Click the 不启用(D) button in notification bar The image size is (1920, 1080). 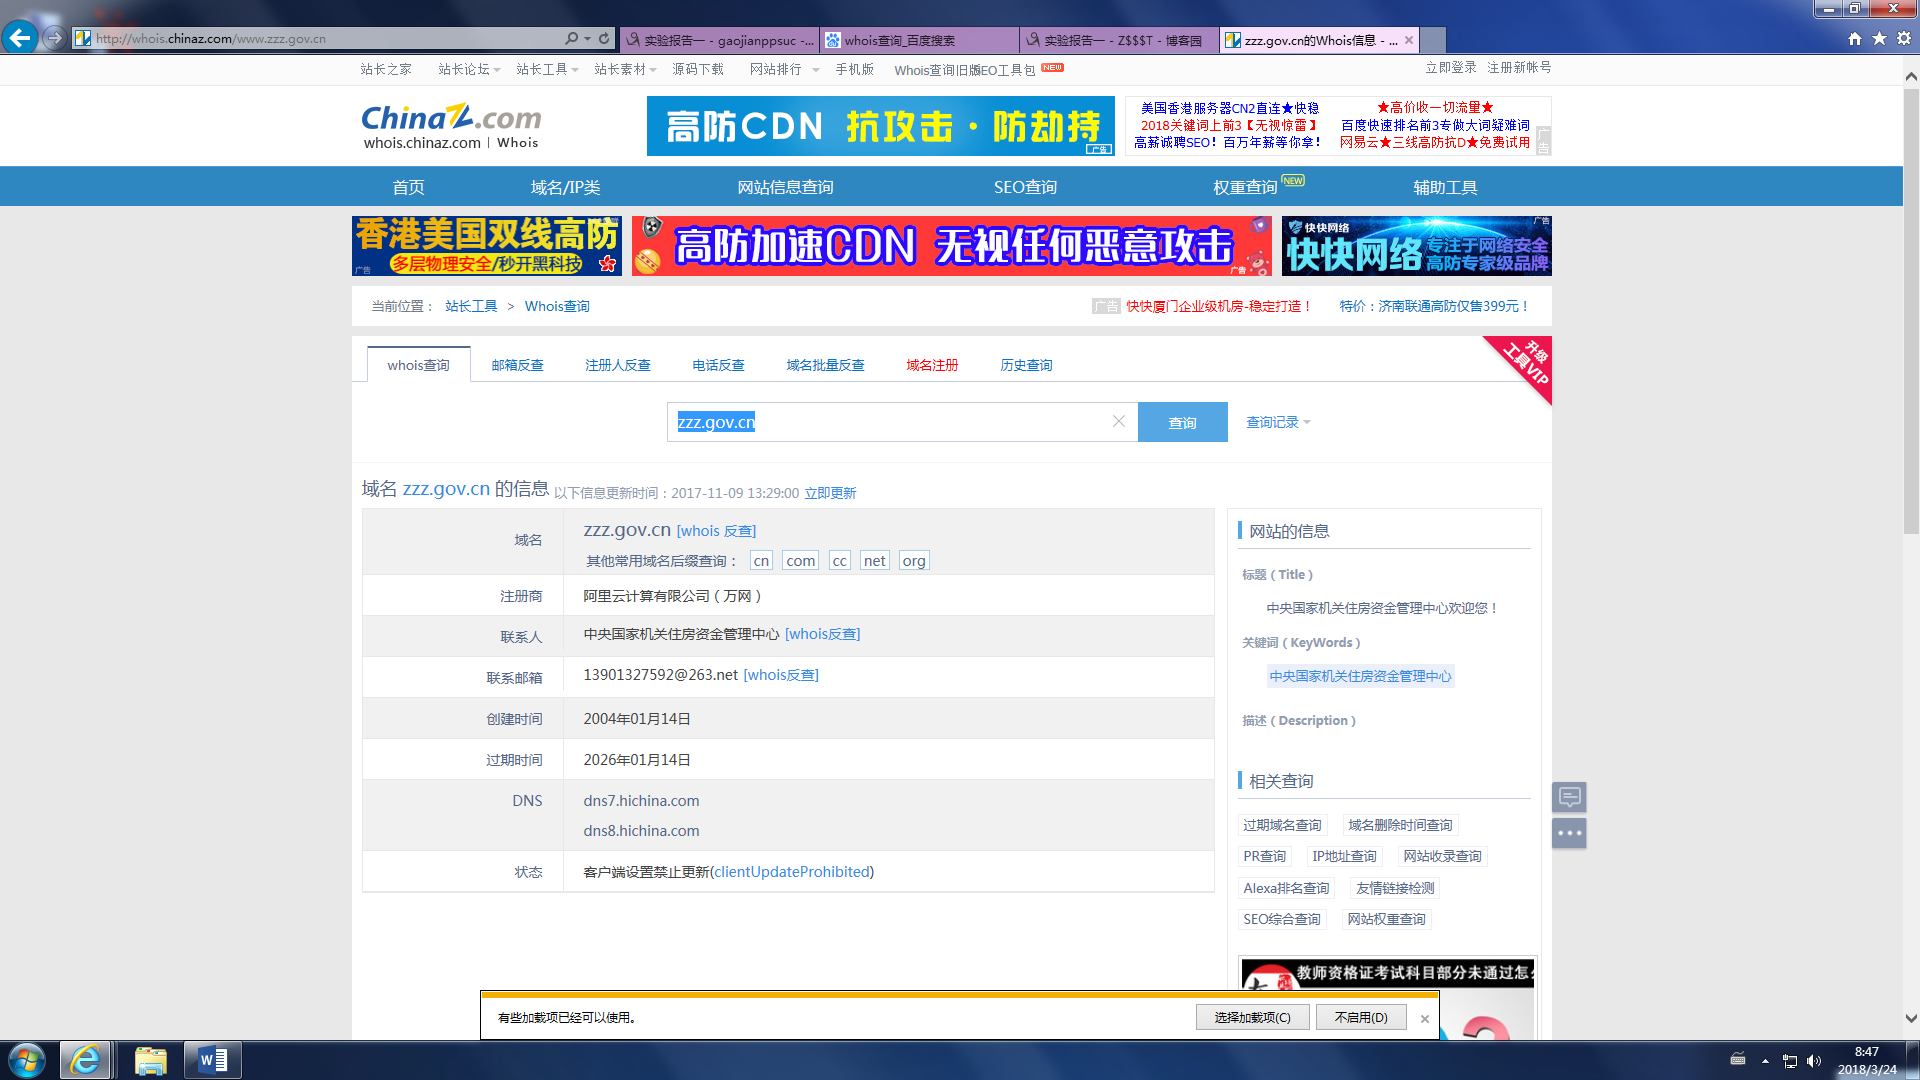pyautogui.click(x=1360, y=1017)
